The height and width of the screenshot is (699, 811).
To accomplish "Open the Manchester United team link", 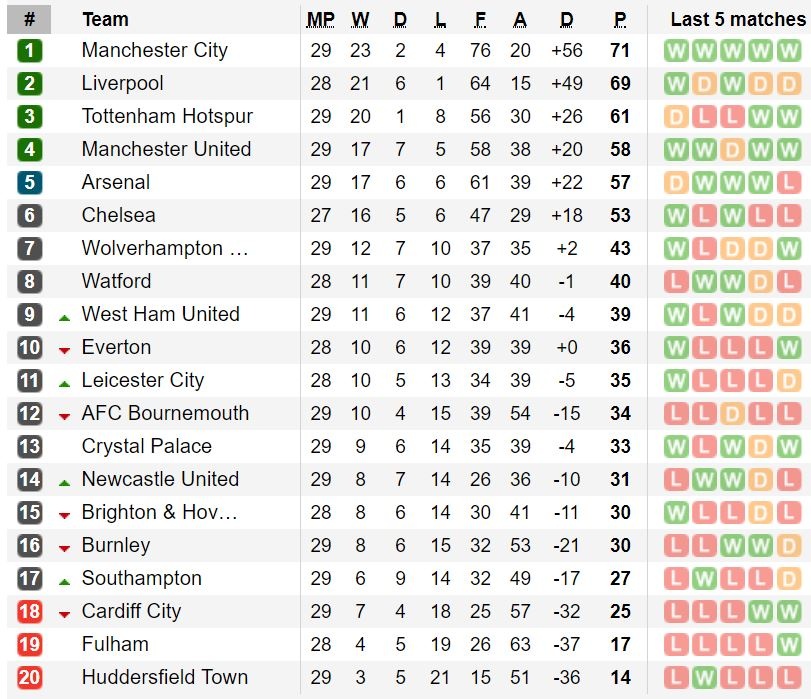I will tap(166, 150).
